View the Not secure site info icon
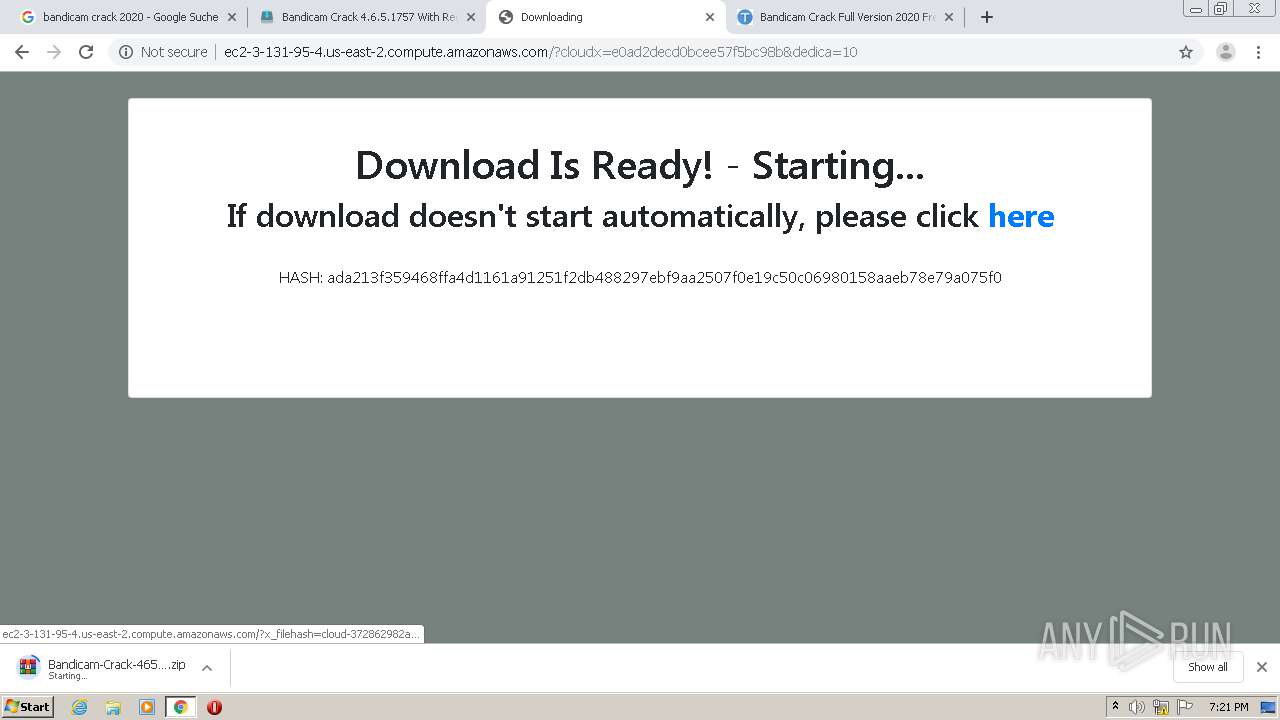The width and height of the screenshot is (1280, 720). [x=126, y=52]
